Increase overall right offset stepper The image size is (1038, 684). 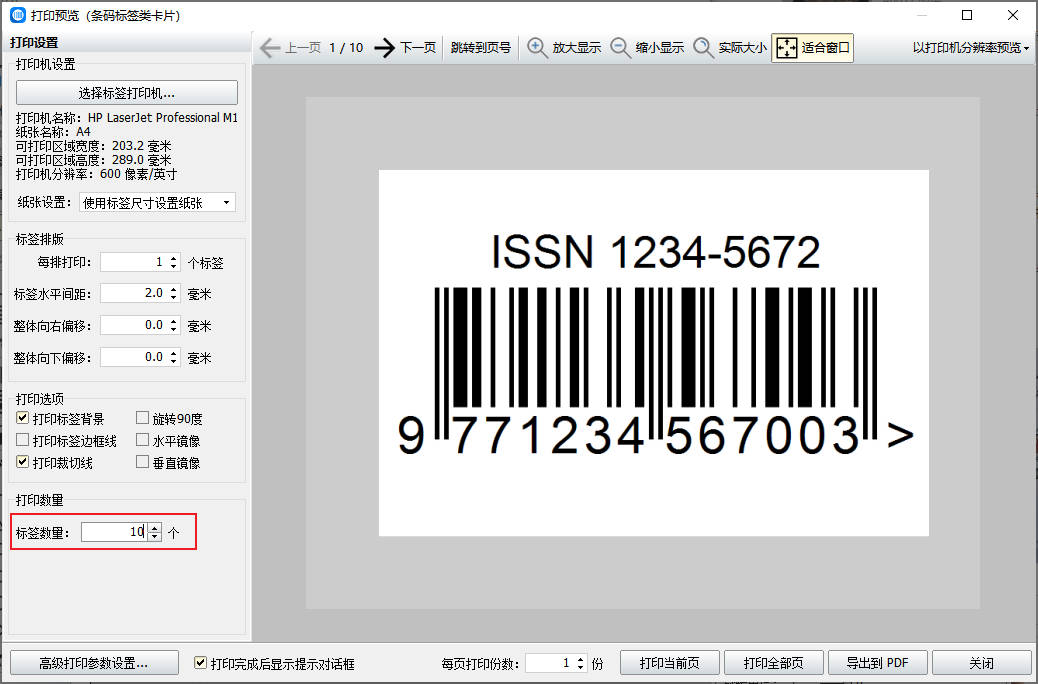tap(173, 320)
